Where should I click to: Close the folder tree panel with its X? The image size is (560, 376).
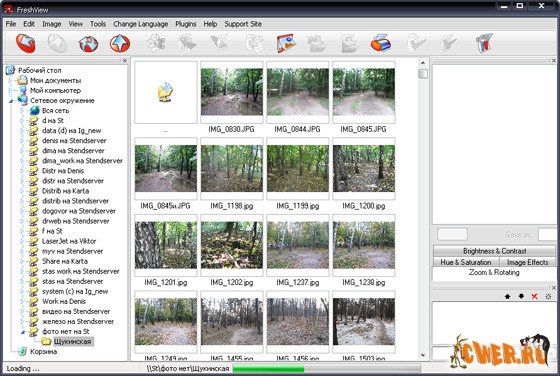125,61
